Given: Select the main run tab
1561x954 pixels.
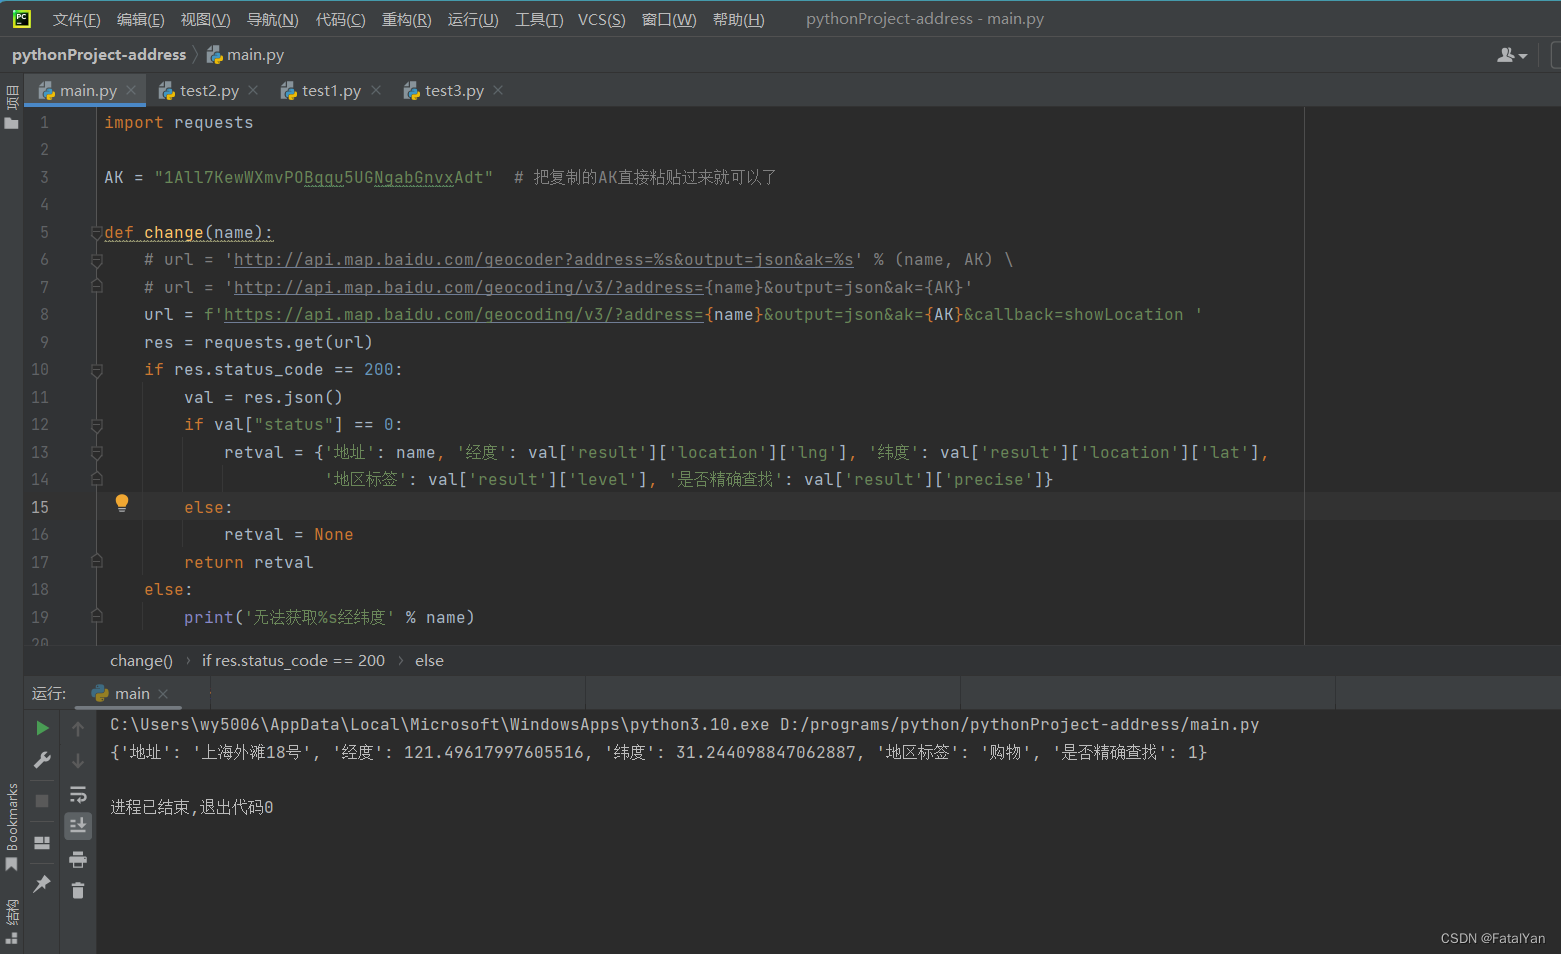Looking at the screenshot, I should (131, 693).
